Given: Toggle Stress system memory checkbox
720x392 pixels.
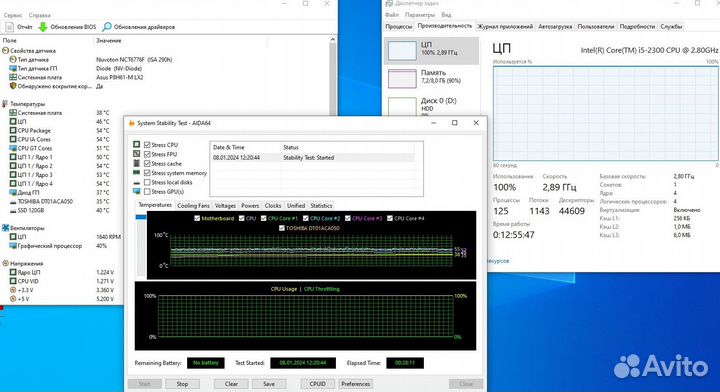Looking at the screenshot, I should 147,173.
